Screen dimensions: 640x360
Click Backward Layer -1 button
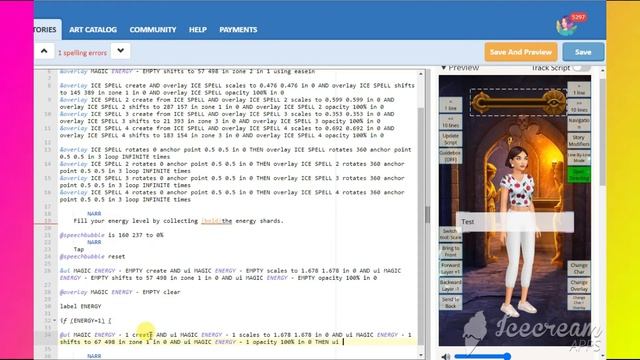point(451,285)
